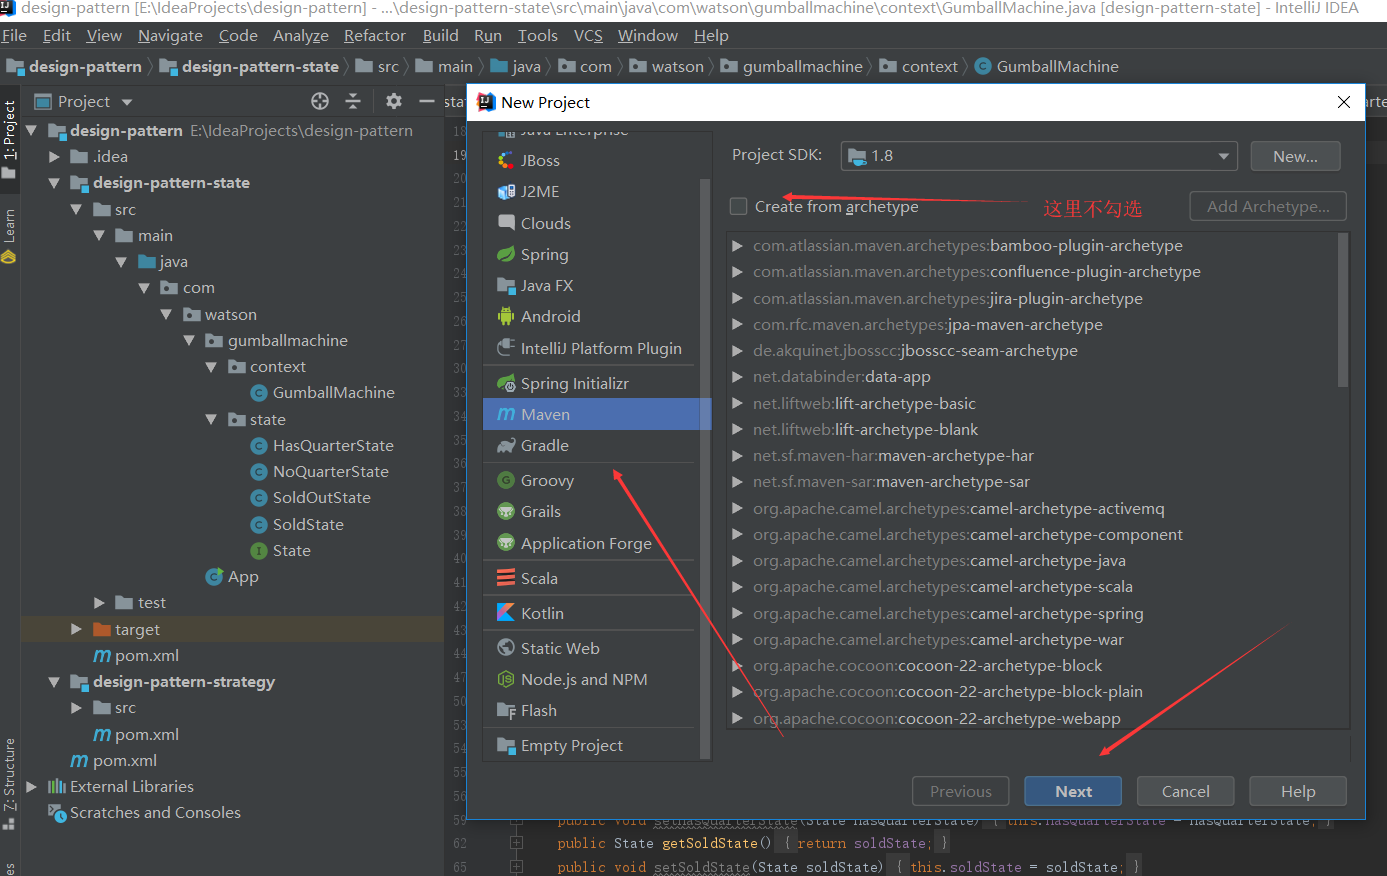
Task: Close the New Project dialog
Action: [x=1344, y=102]
